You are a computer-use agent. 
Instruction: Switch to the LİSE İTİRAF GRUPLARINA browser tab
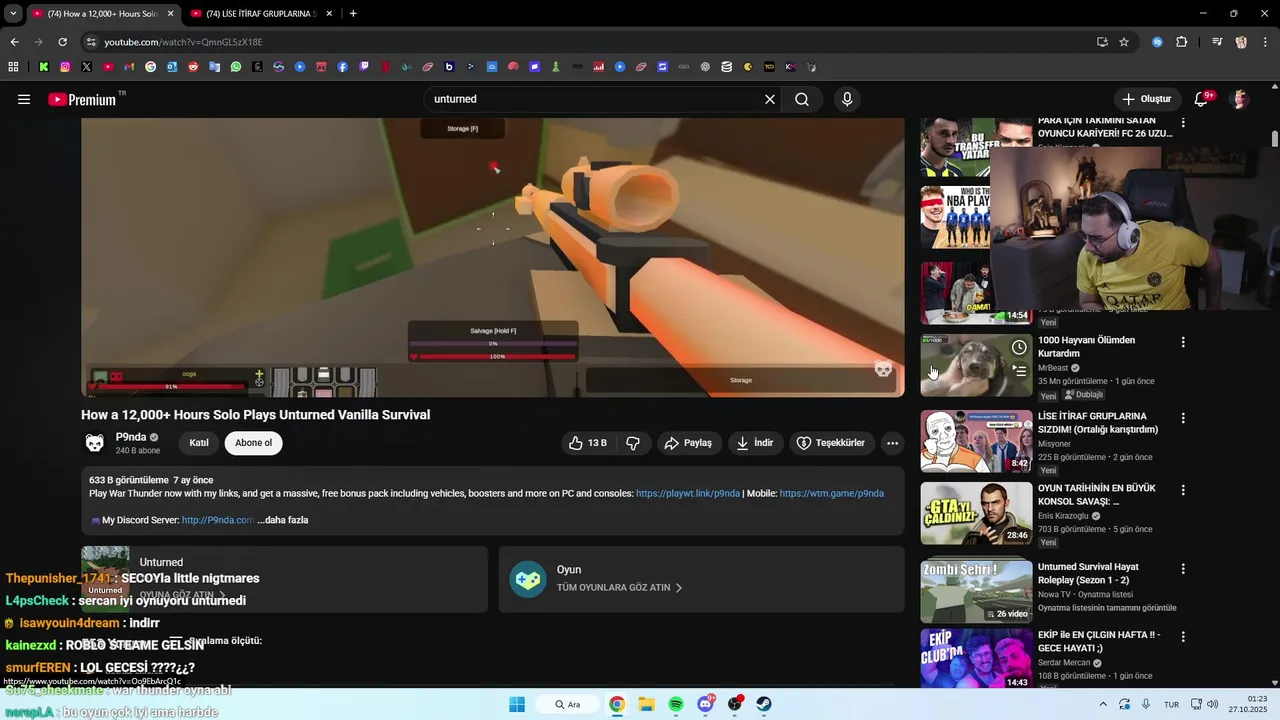pos(260,14)
